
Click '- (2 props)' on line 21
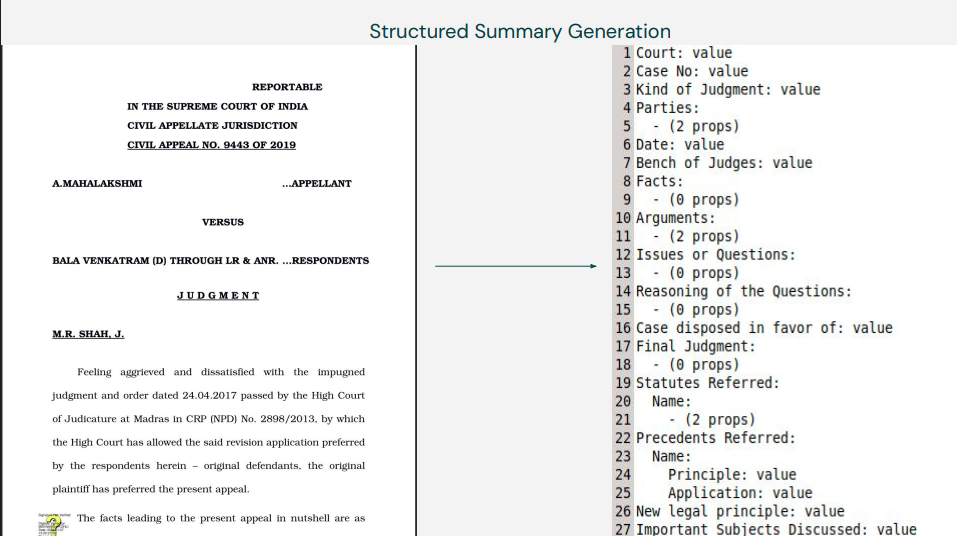coord(712,419)
